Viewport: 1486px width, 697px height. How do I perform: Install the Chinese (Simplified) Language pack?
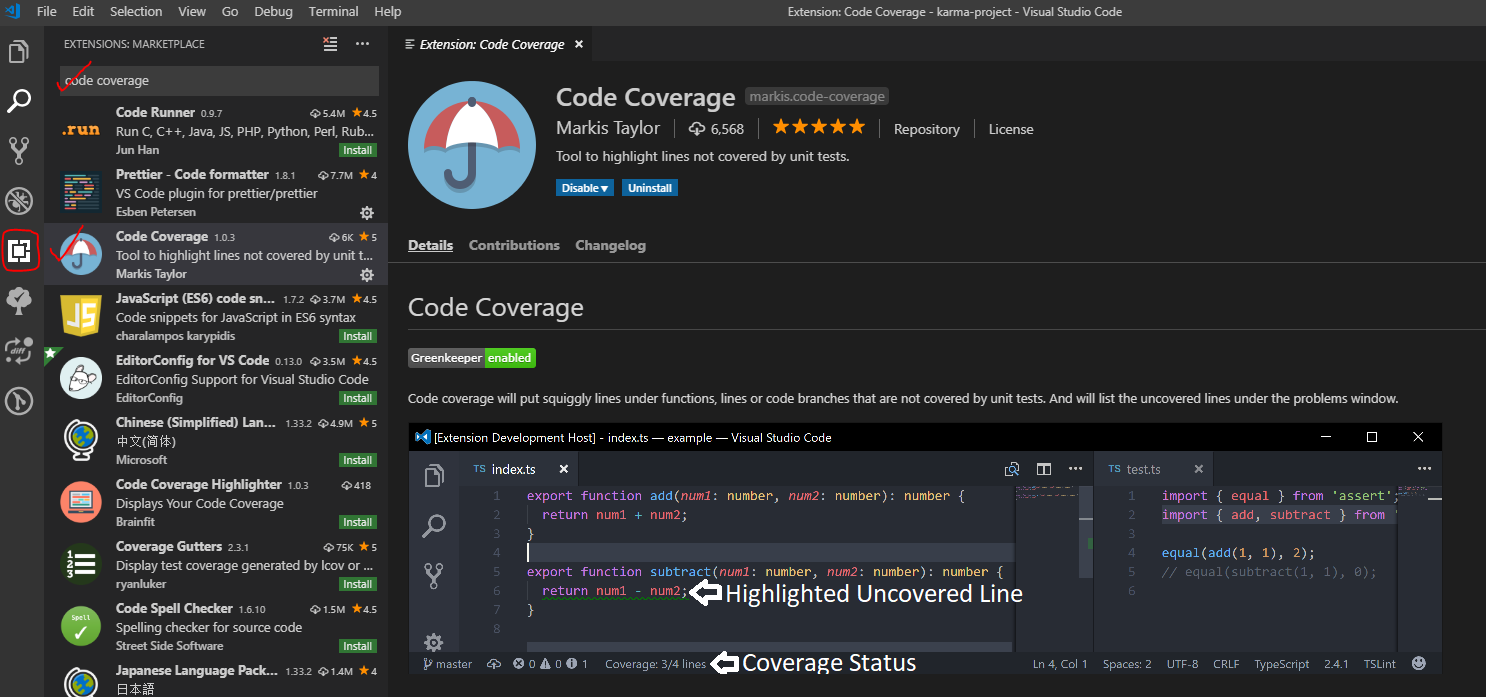pyautogui.click(x=357, y=460)
